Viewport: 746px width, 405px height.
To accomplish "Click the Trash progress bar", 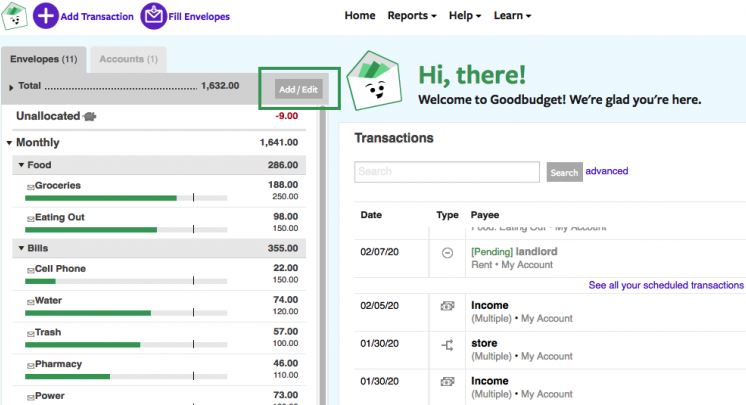I will [126, 345].
